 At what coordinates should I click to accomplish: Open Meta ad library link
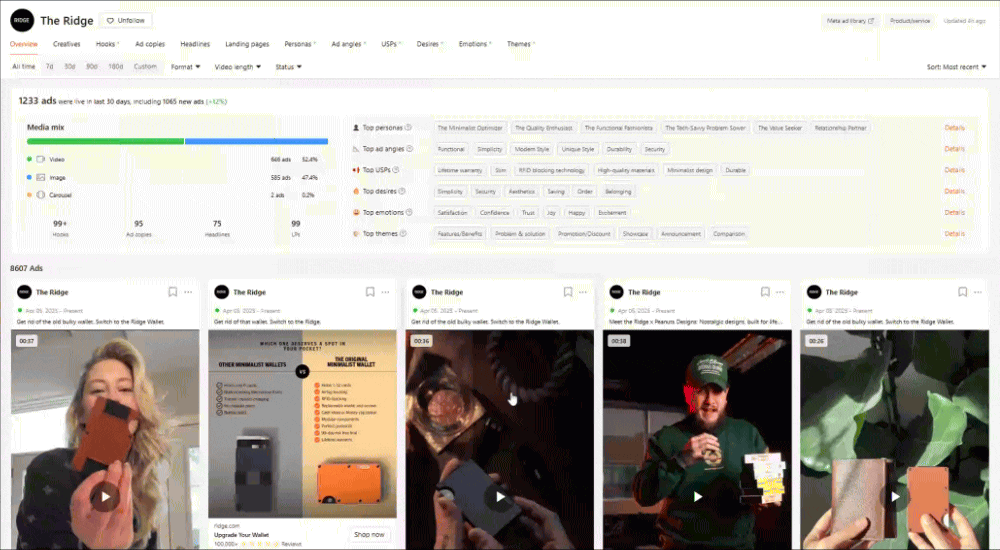coord(850,20)
